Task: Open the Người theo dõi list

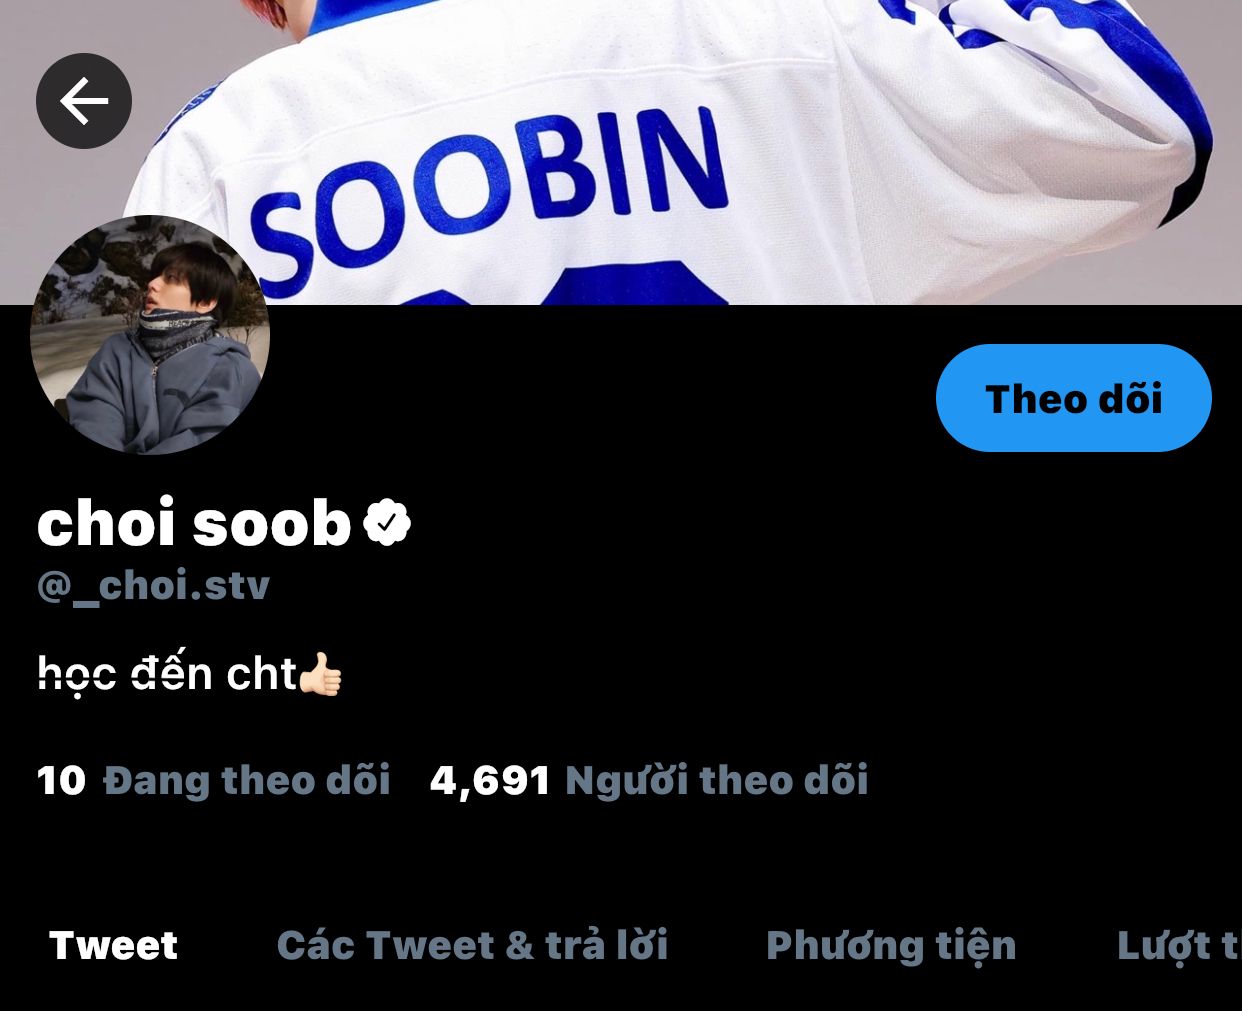Action: [717, 780]
